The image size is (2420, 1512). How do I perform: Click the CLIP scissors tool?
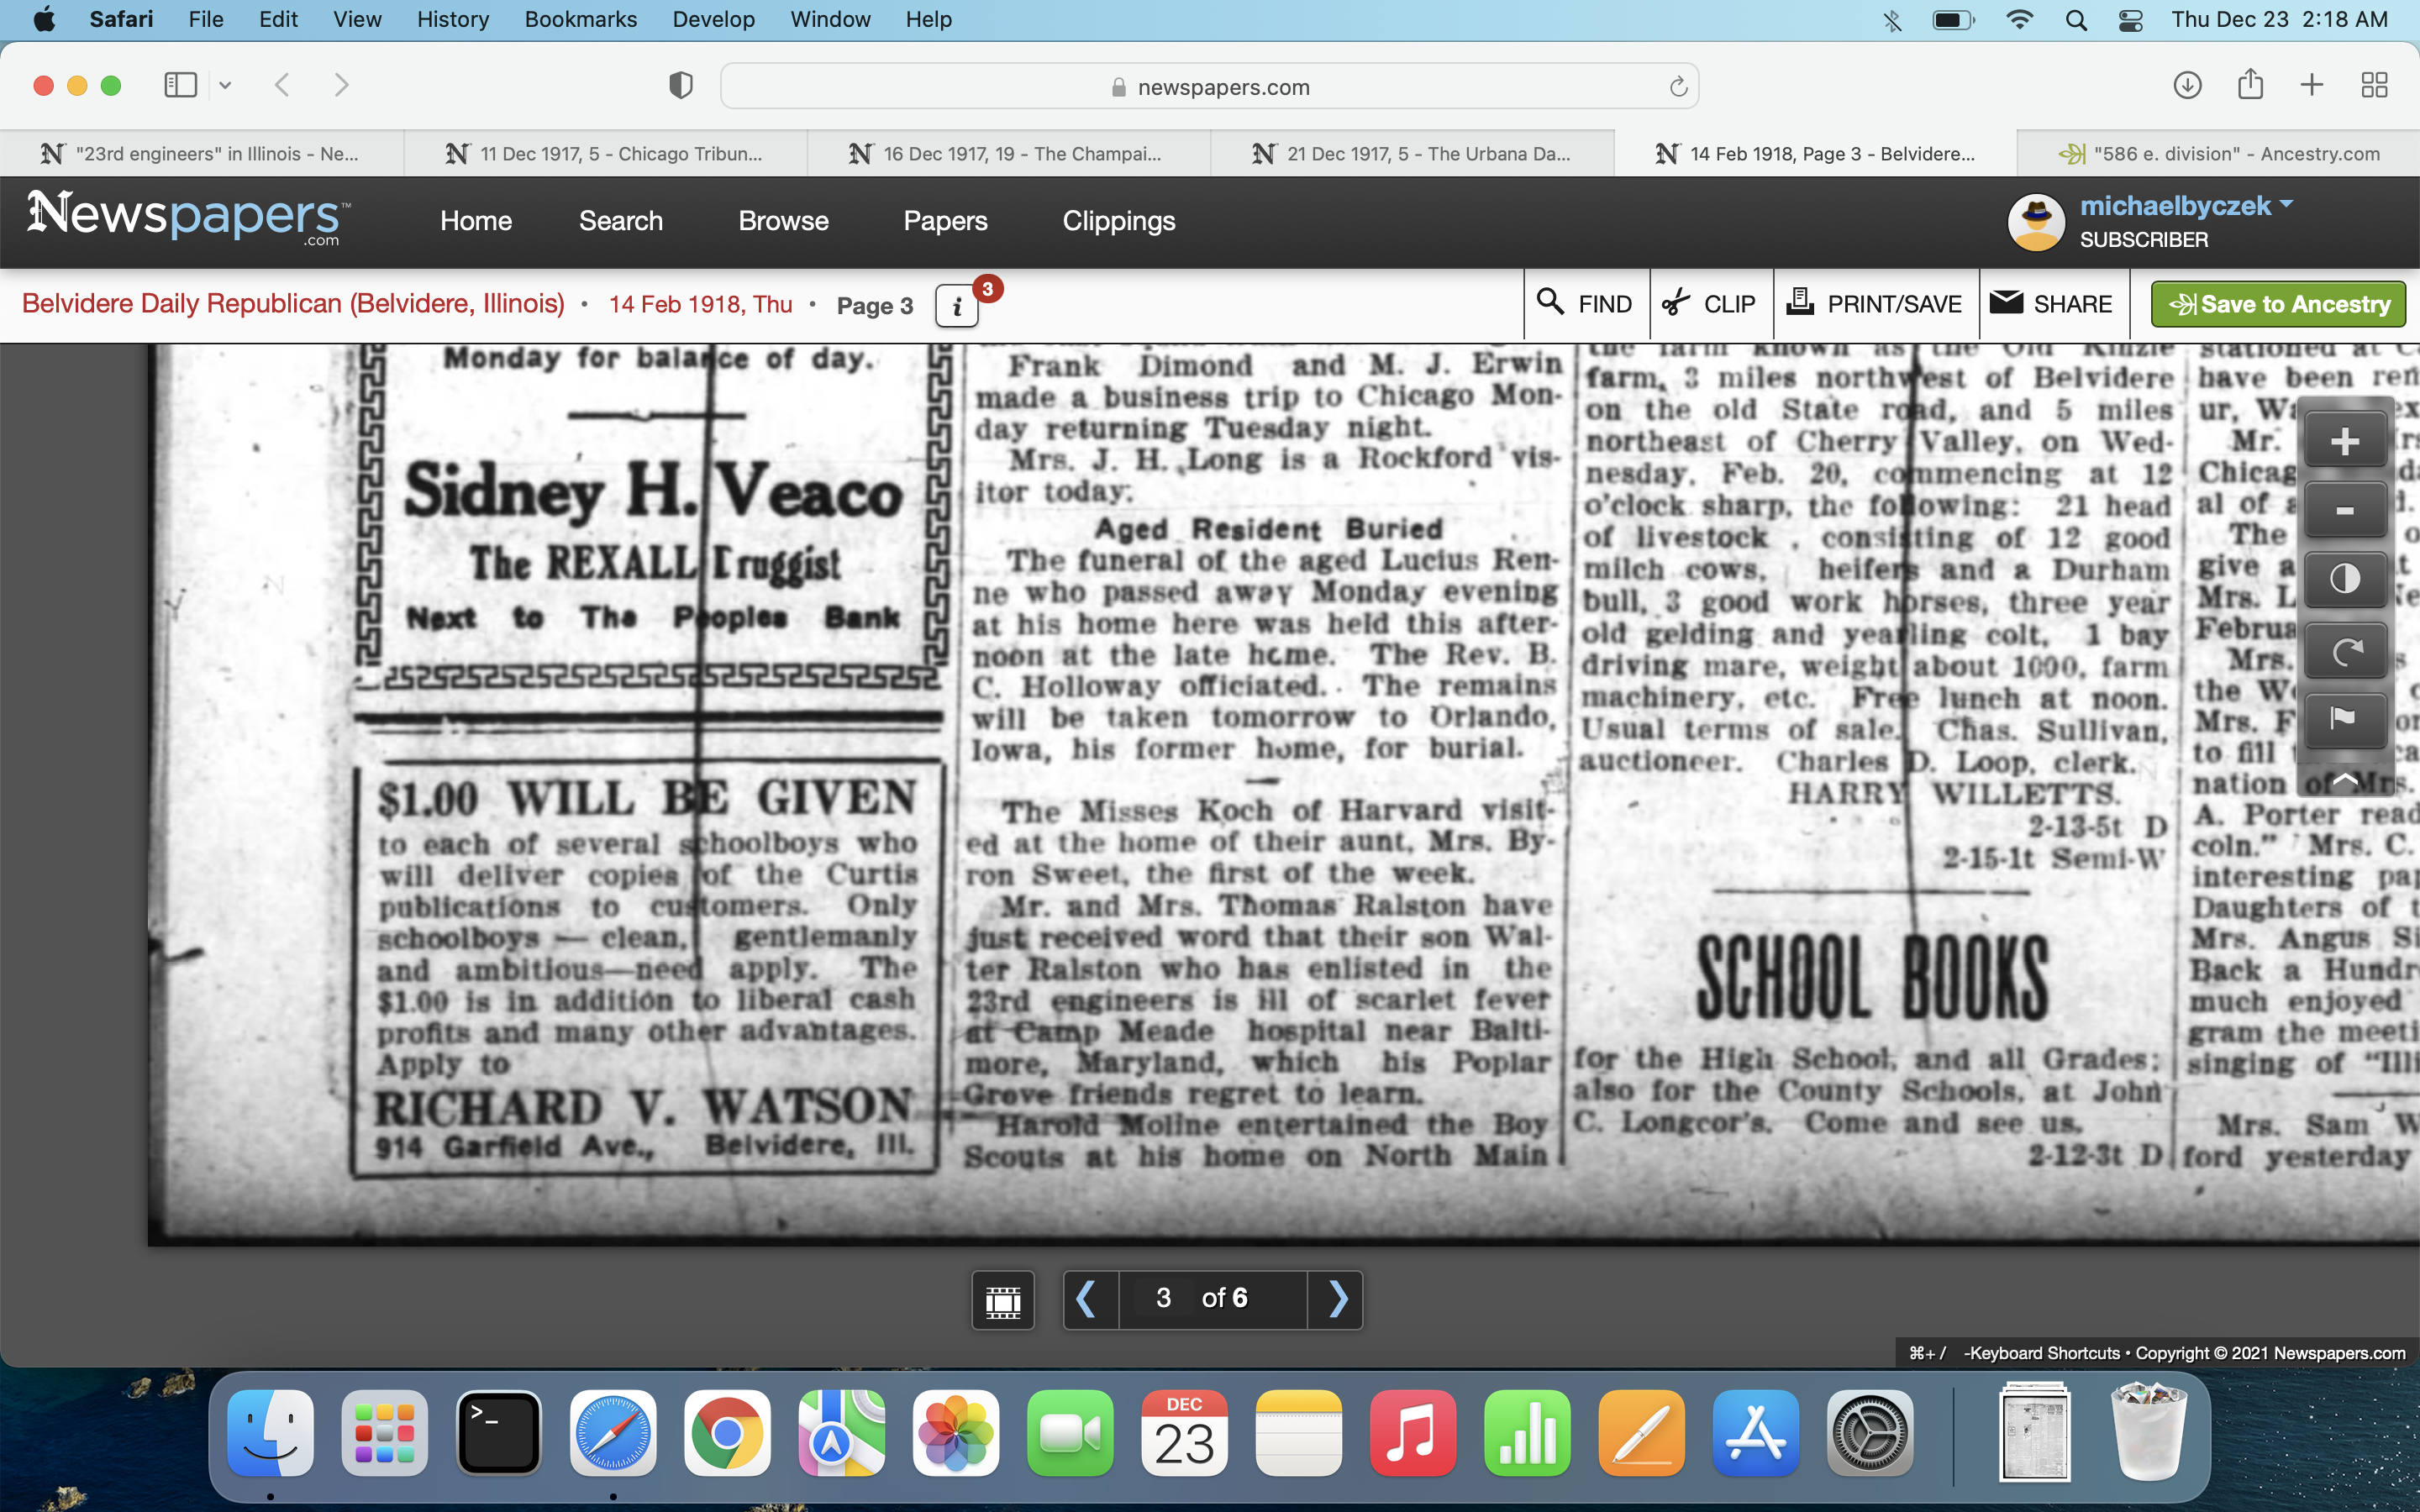click(x=1710, y=304)
